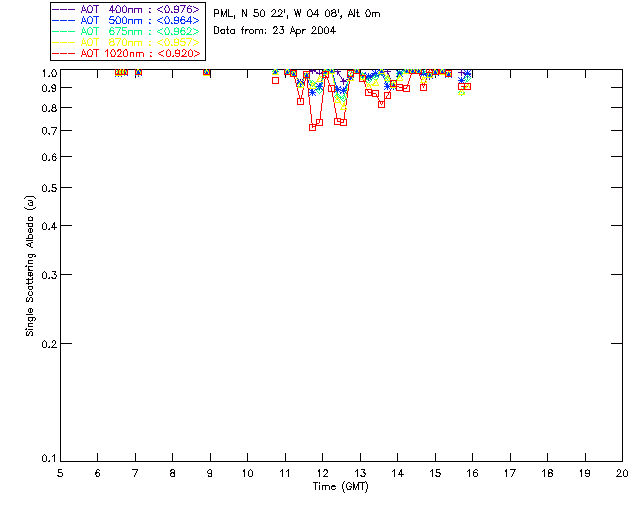Click the x-axis tick label 12
640x512 pixels.
(322, 473)
